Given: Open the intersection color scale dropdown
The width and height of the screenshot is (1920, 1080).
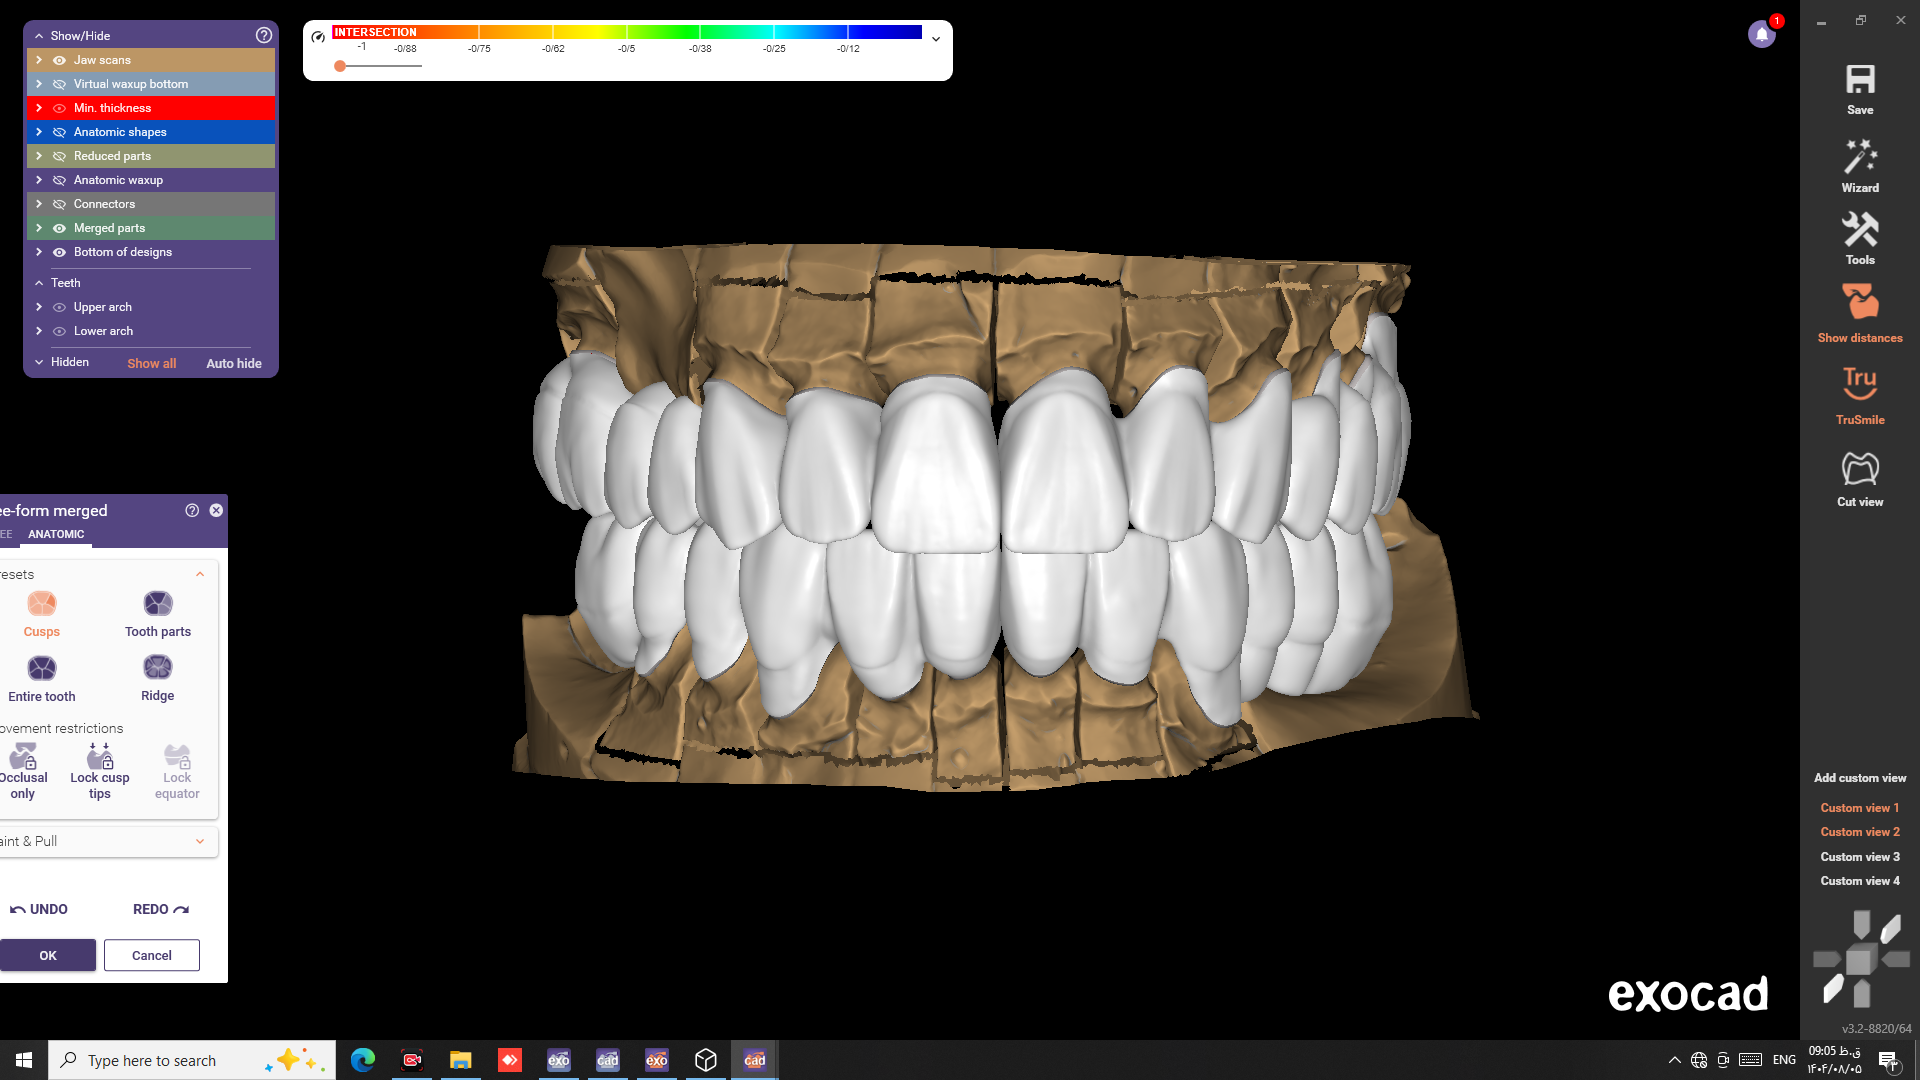Looking at the screenshot, I should coord(936,40).
